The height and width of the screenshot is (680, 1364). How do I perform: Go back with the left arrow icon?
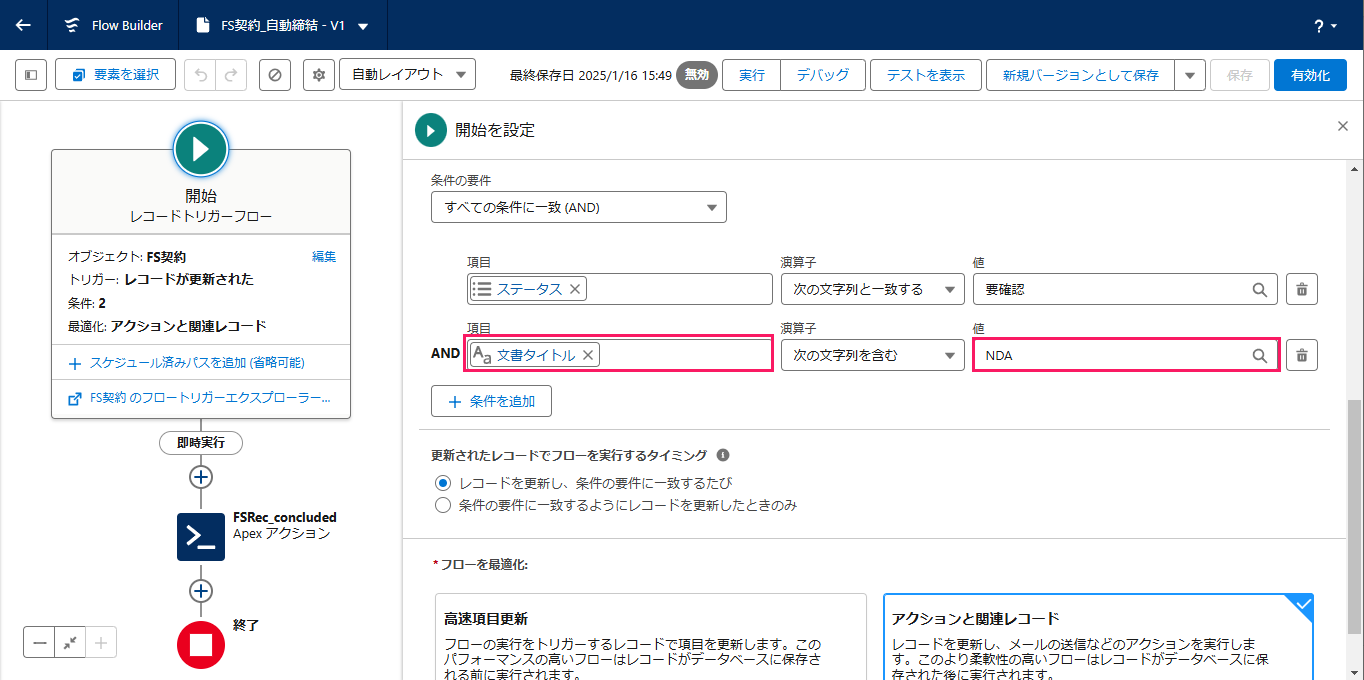pyautogui.click(x=23, y=25)
